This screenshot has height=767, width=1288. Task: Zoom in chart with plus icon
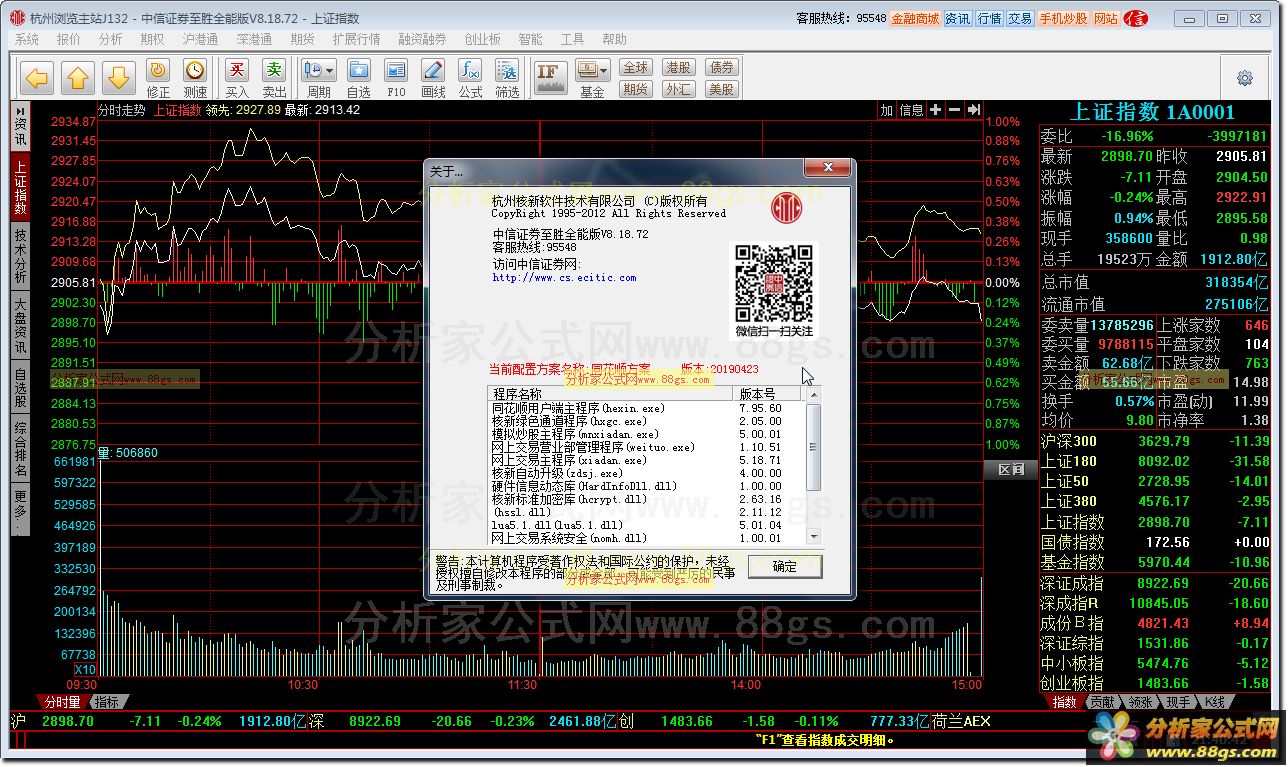[x=936, y=110]
